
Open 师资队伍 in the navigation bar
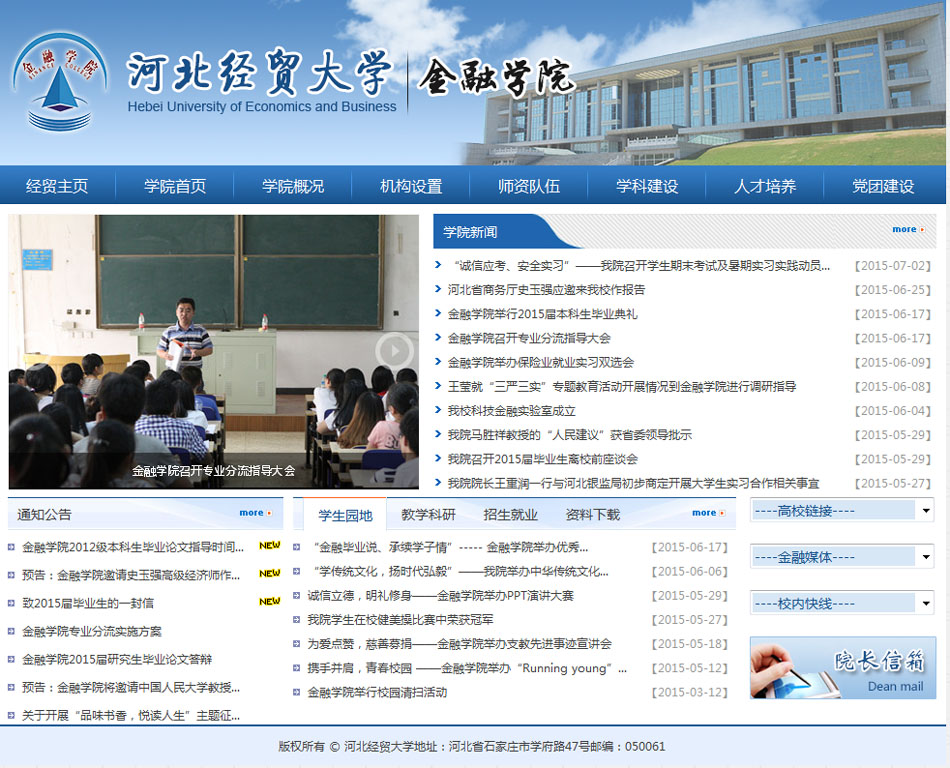pyautogui.click(x=529, y=186)
